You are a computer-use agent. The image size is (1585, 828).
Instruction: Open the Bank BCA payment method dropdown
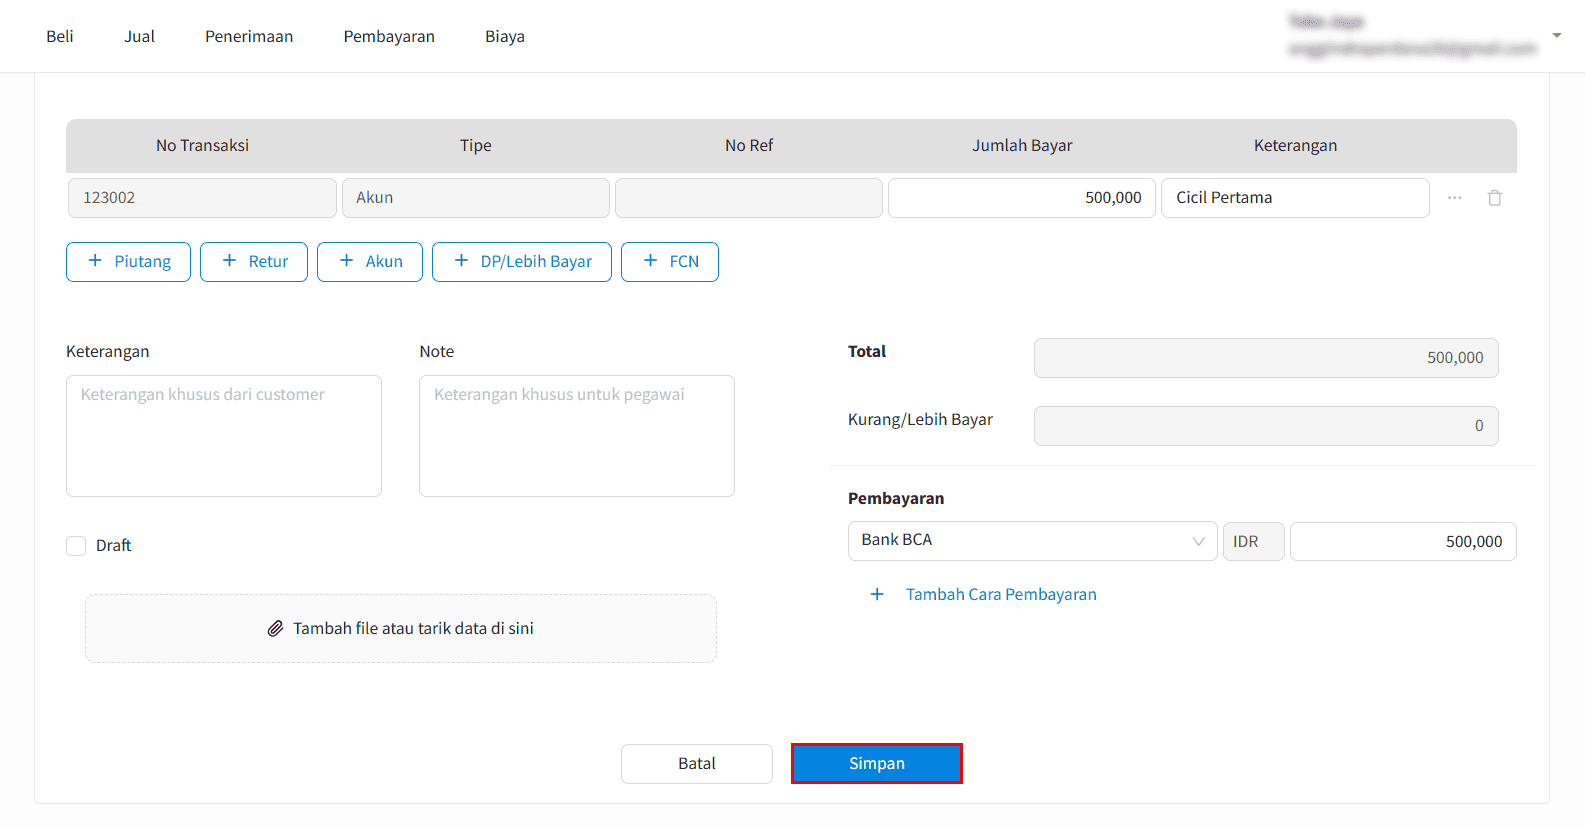point(1032,541)
